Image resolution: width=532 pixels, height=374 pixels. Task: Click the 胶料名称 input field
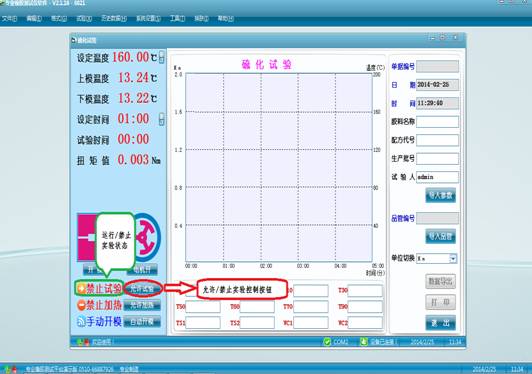click(x=437, y=121)
